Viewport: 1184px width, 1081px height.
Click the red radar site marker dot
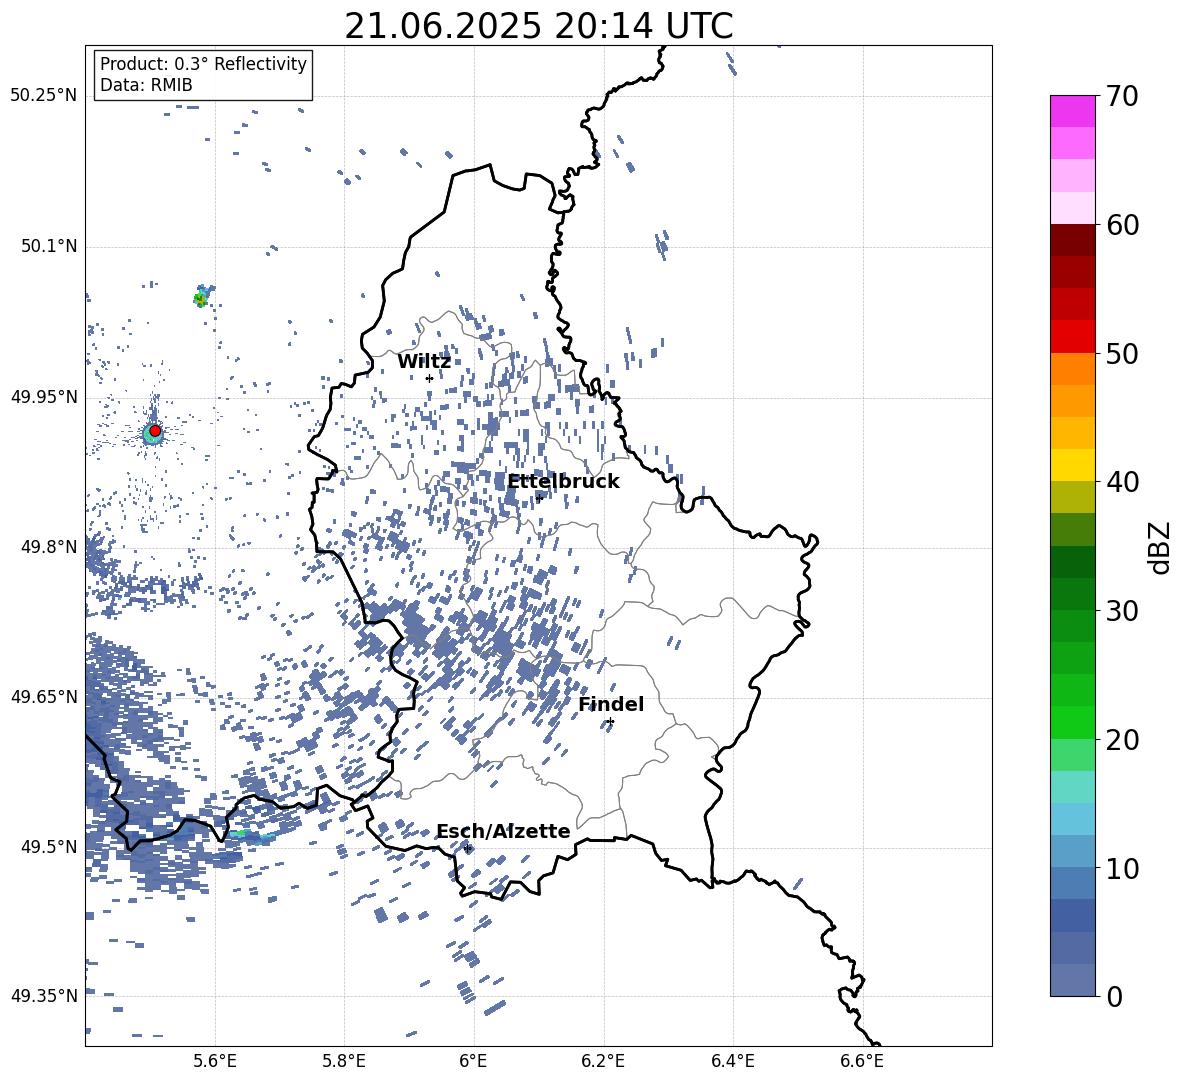point(155,430)
